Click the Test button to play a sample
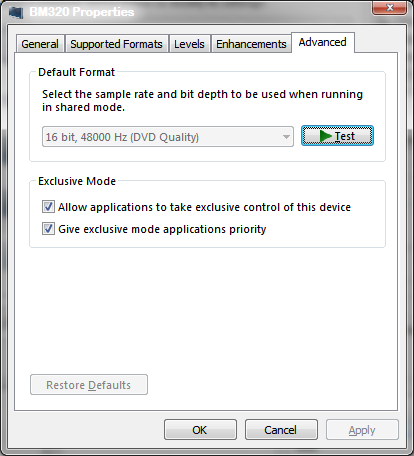 tap(337, 136)
